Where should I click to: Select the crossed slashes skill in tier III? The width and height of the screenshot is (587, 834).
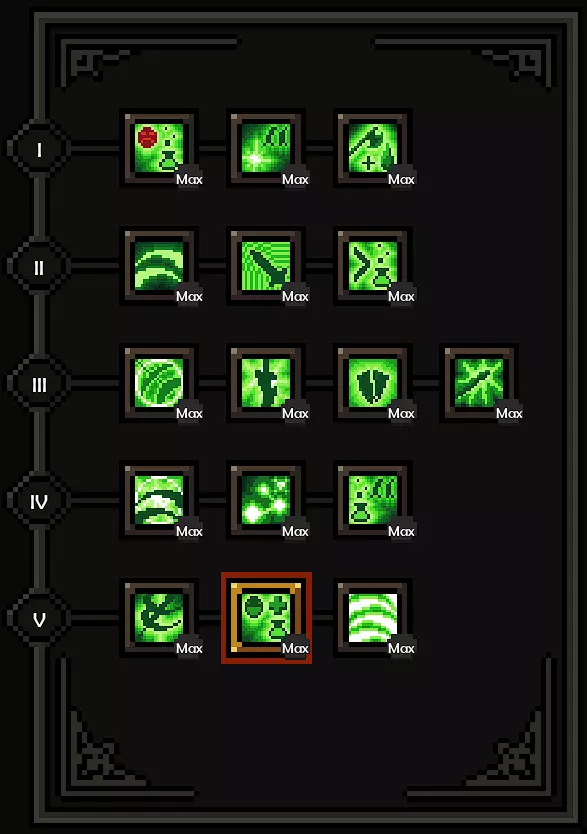pos(479,383)
